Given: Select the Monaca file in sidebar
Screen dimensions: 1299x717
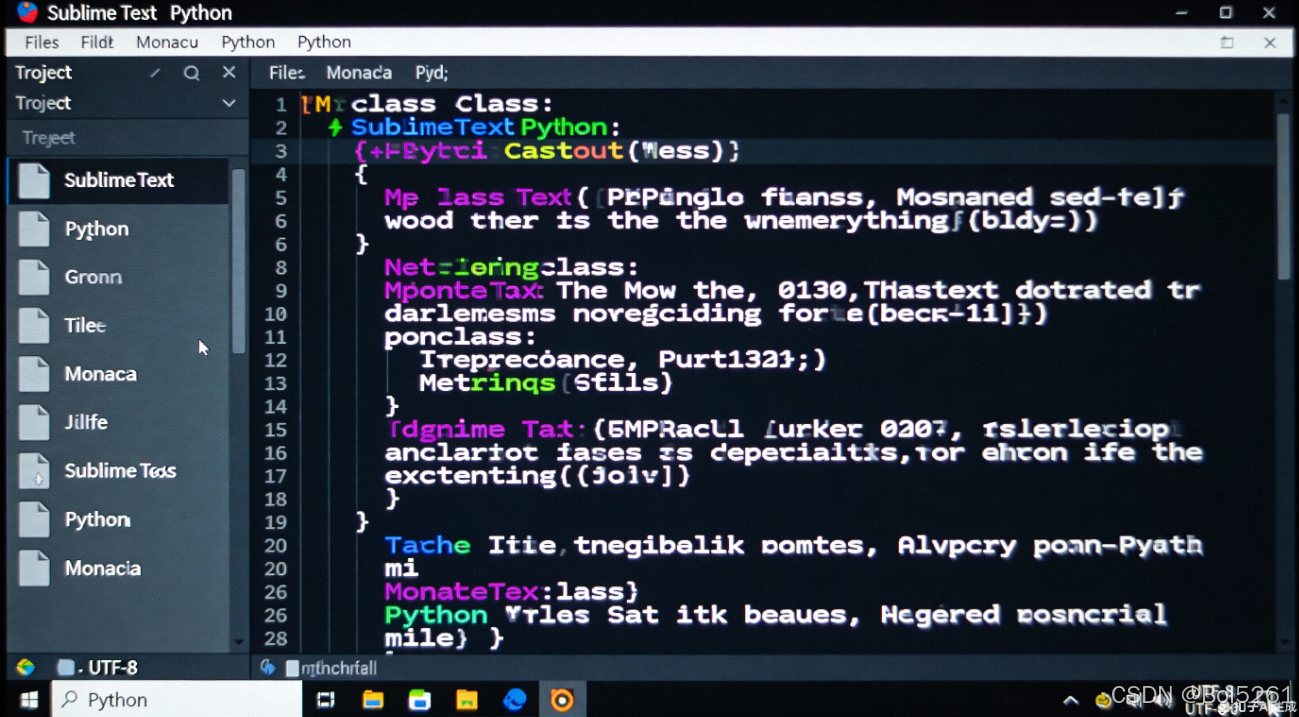Looking at the screenshot, I should [118, 374].
